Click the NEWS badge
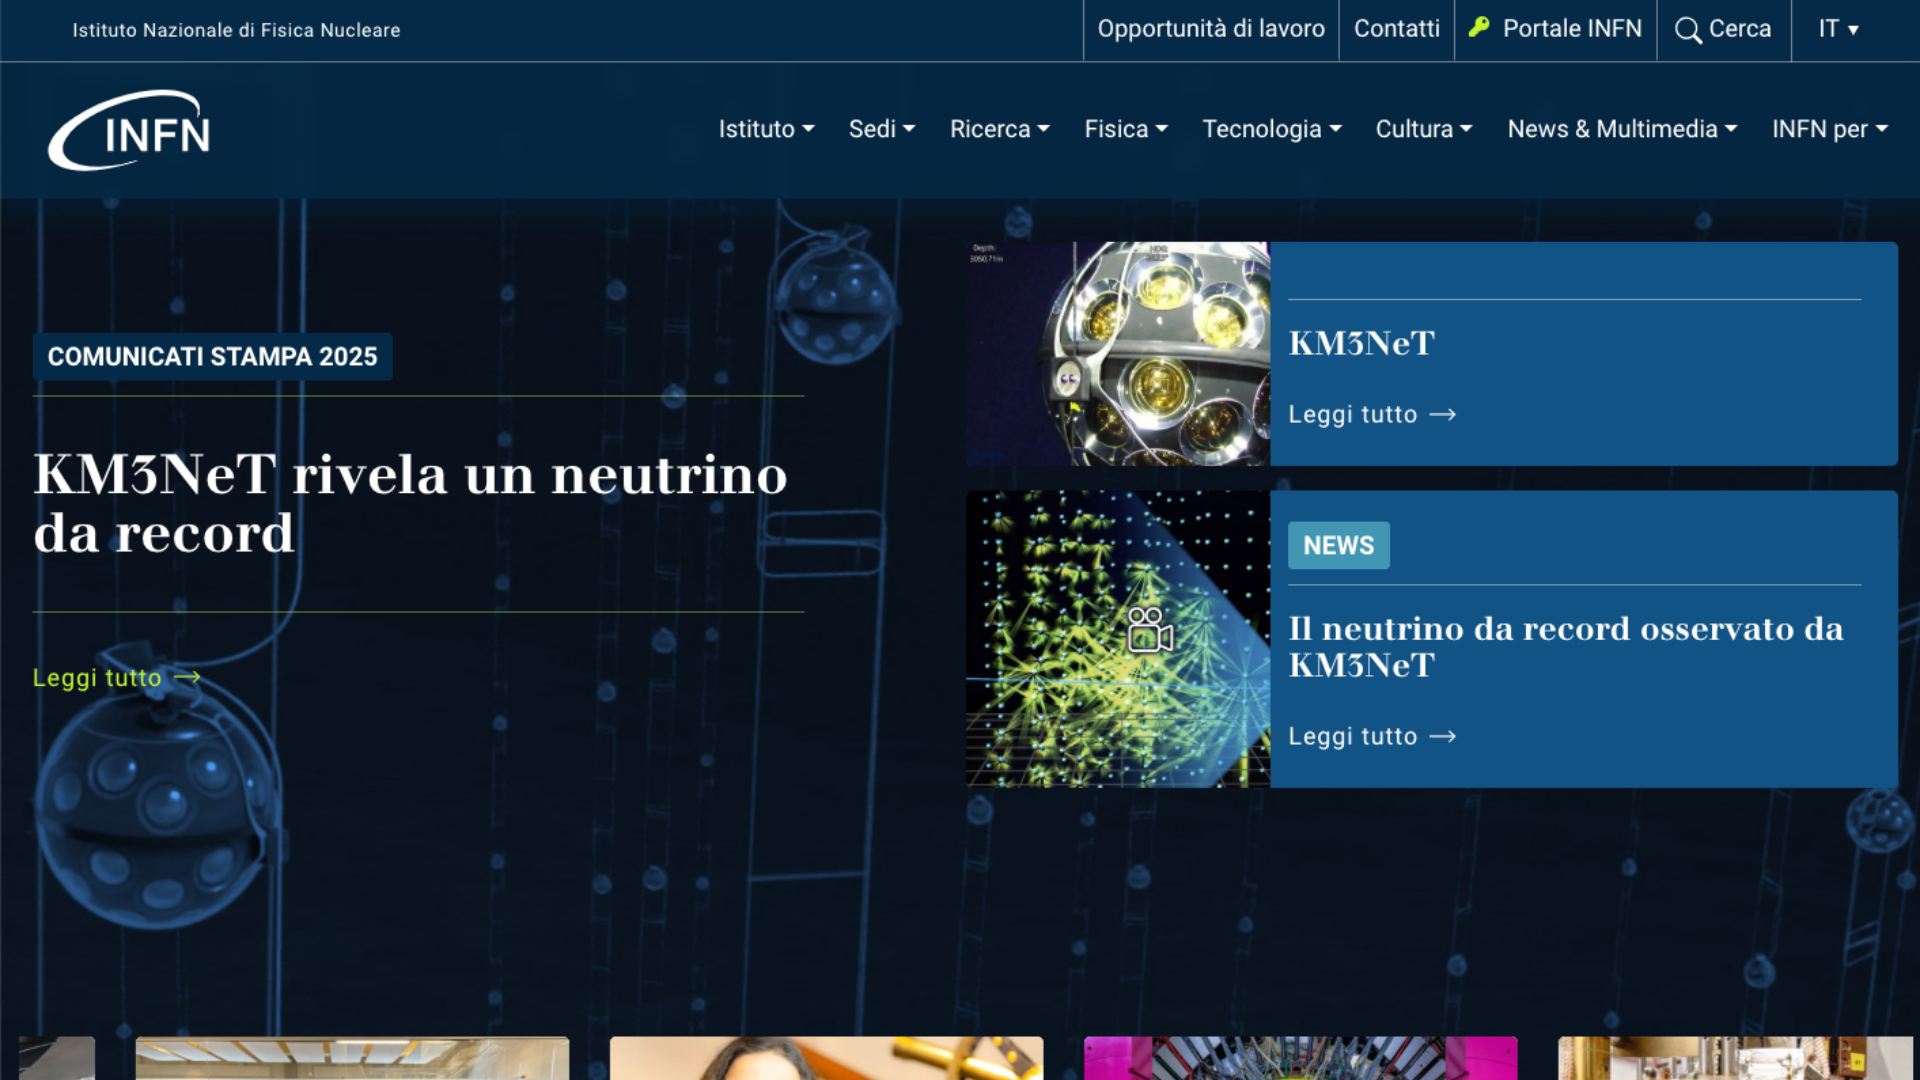The height and width of the screenshot is (1080, 1920). point(1338,546)
